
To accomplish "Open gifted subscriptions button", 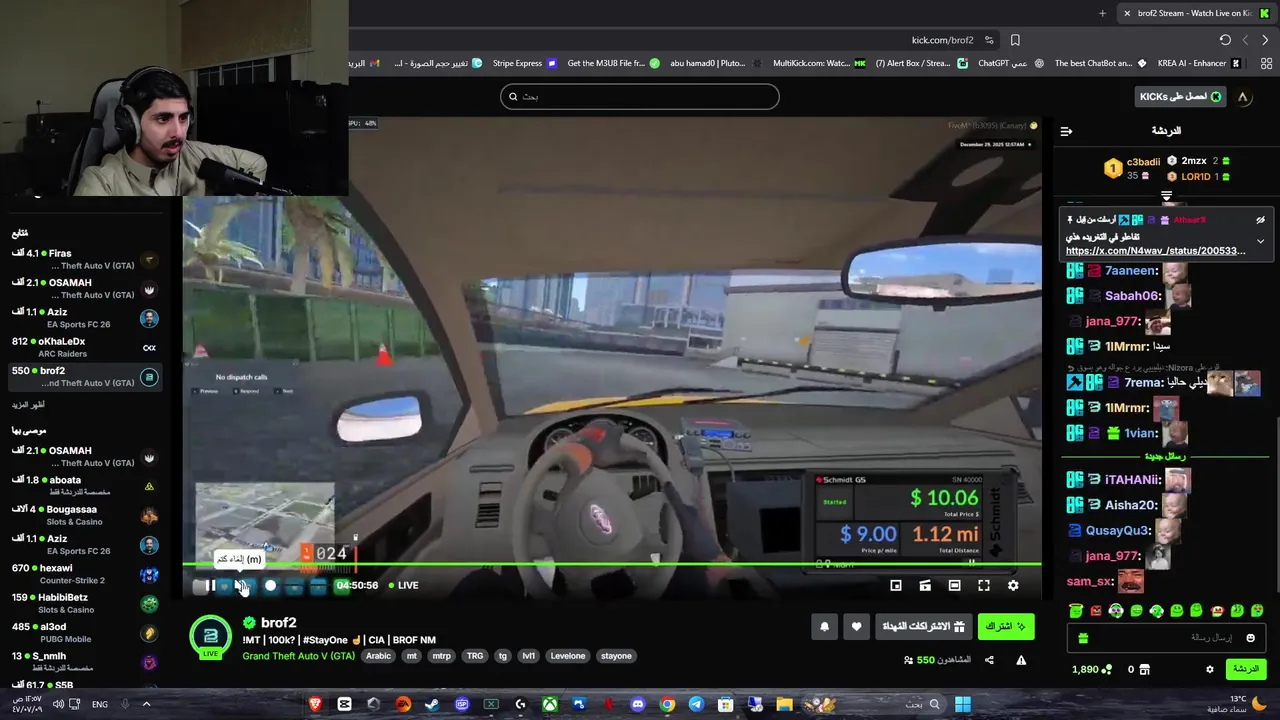I will 923,626.
